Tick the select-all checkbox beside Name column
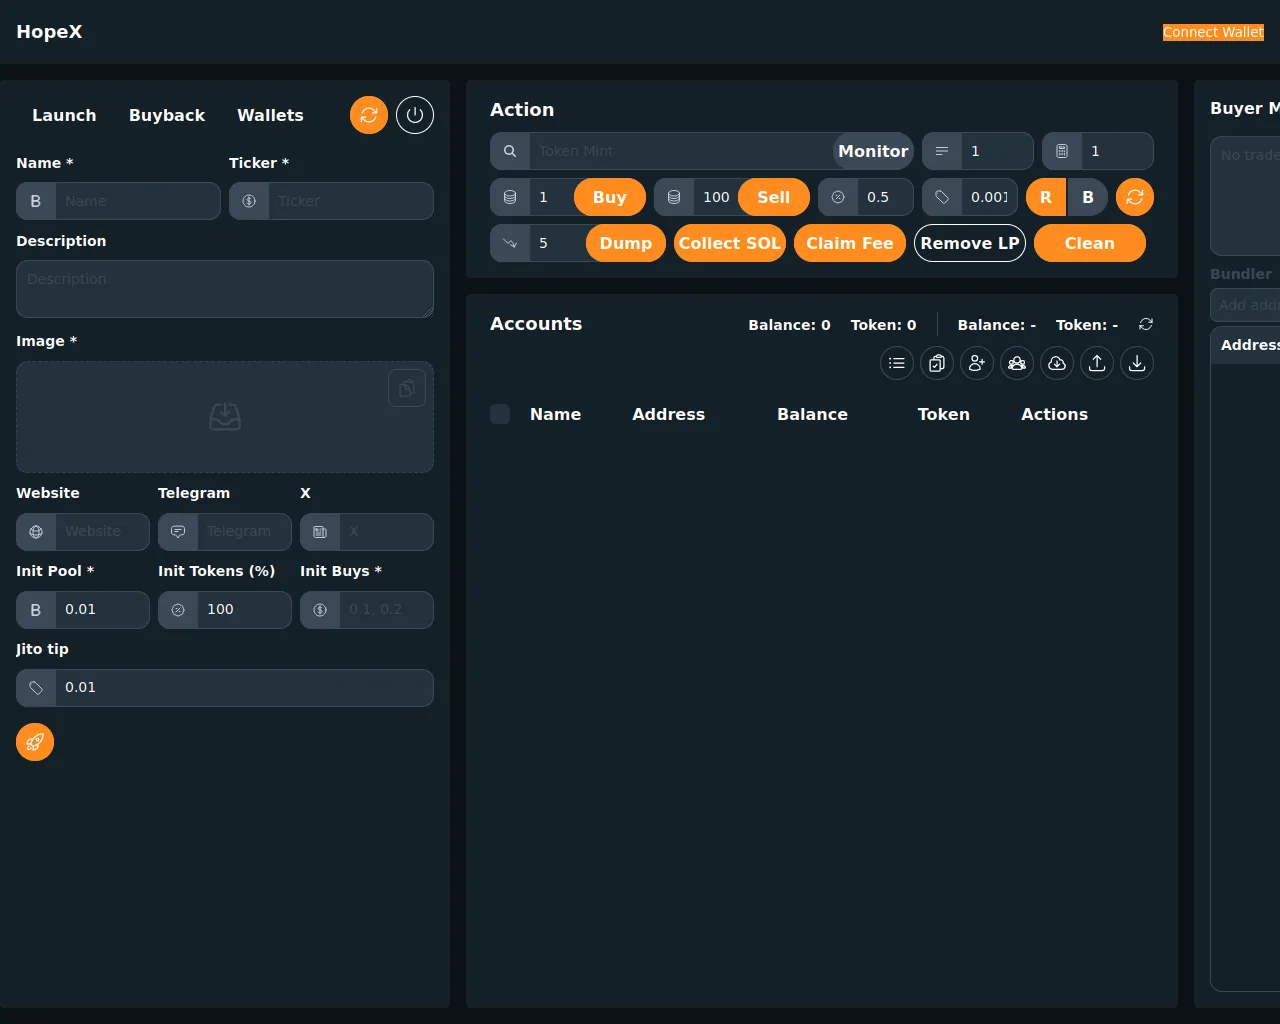1280x1024 pixels. click(x=500, y=414)
